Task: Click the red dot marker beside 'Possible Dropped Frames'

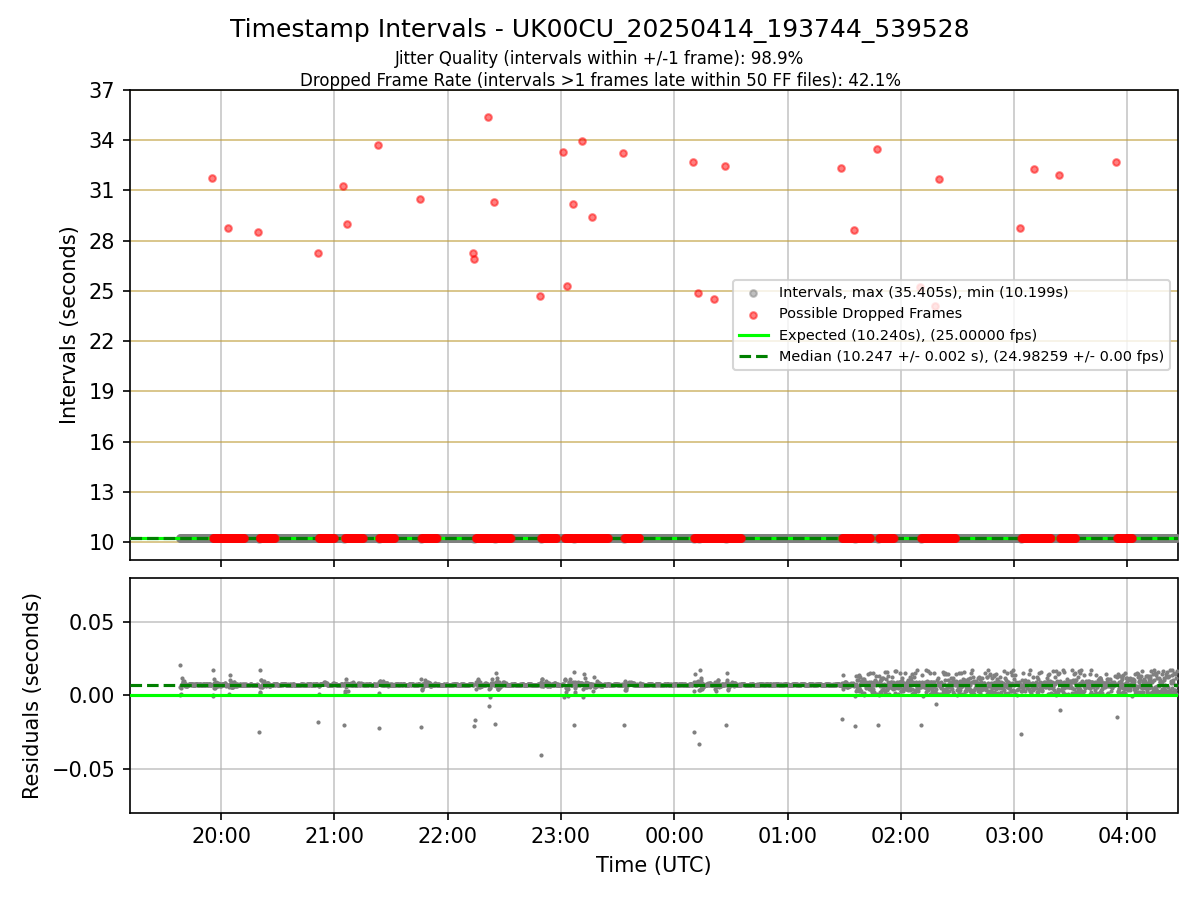Action: click(753, 314)
